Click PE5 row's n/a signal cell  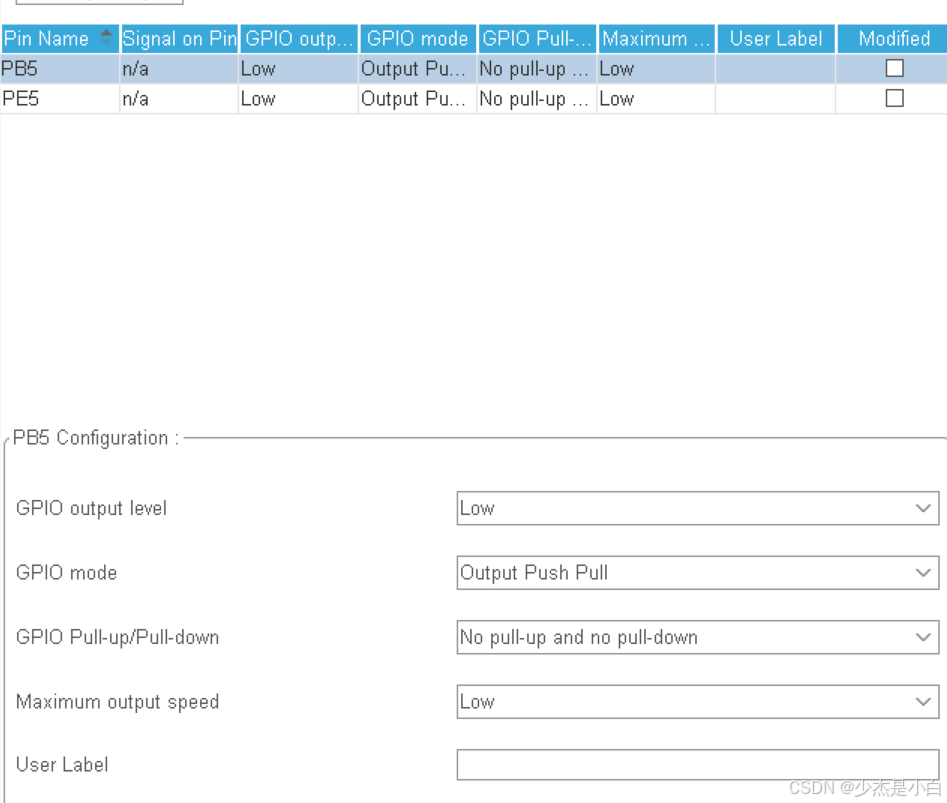(x=179, y=98)
